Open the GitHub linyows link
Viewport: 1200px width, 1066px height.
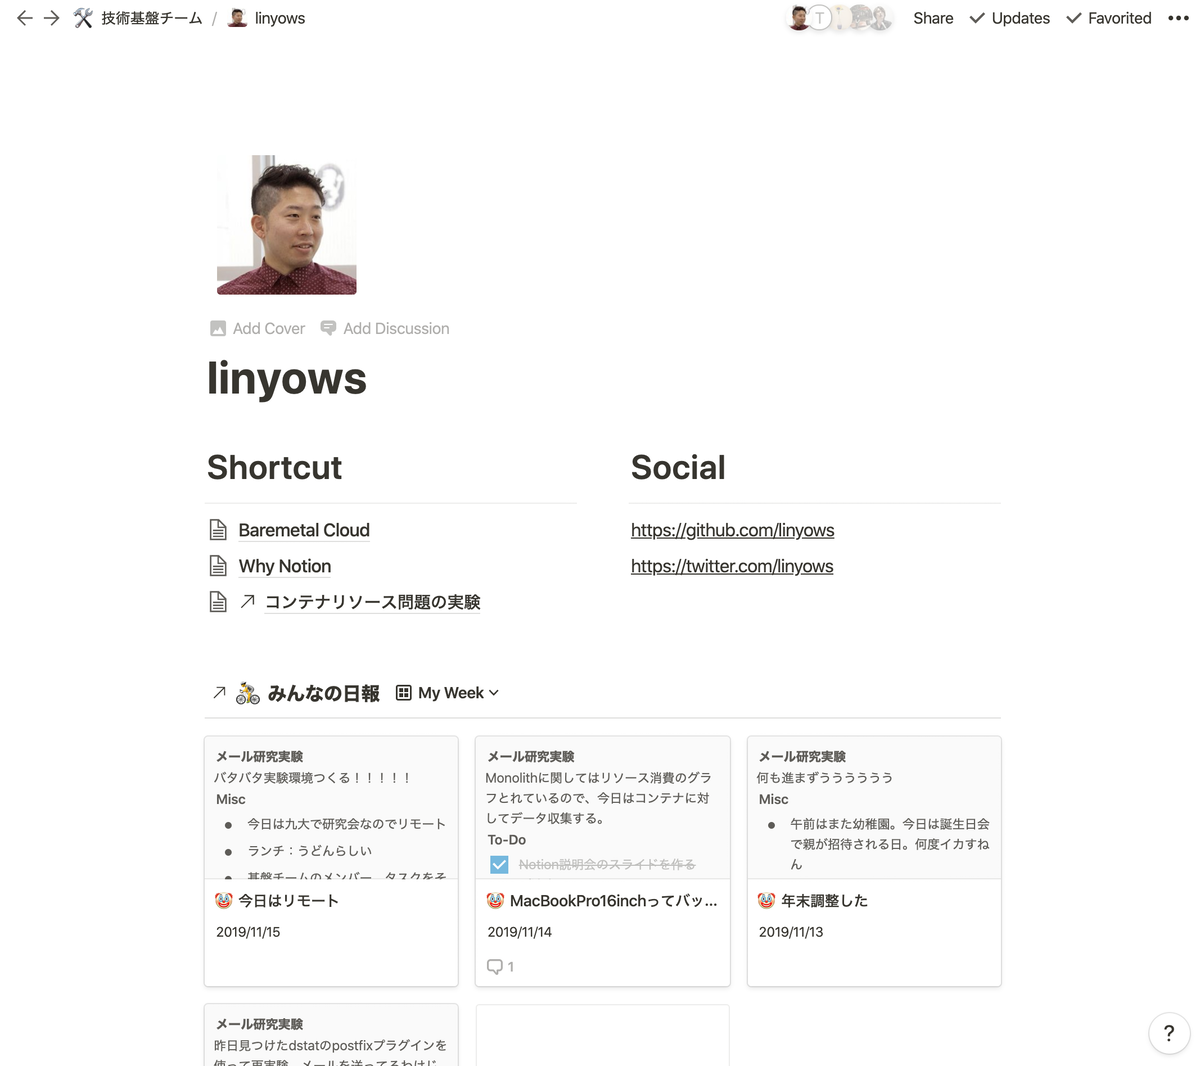732,530
